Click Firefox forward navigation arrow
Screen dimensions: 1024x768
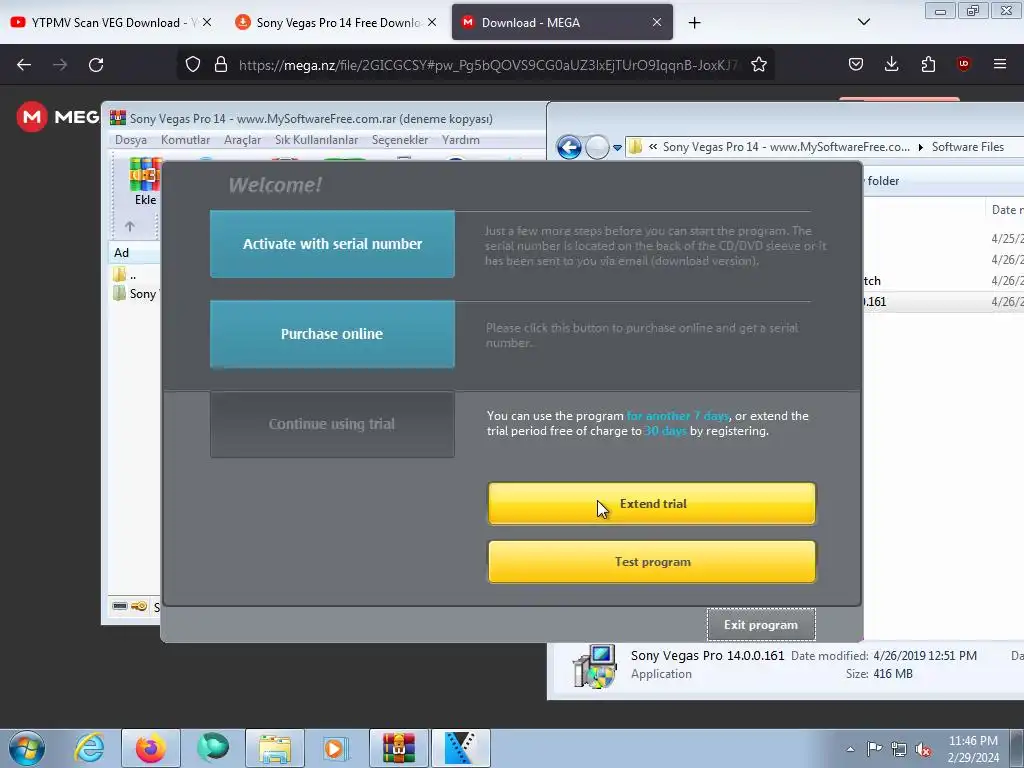(60, 65)
